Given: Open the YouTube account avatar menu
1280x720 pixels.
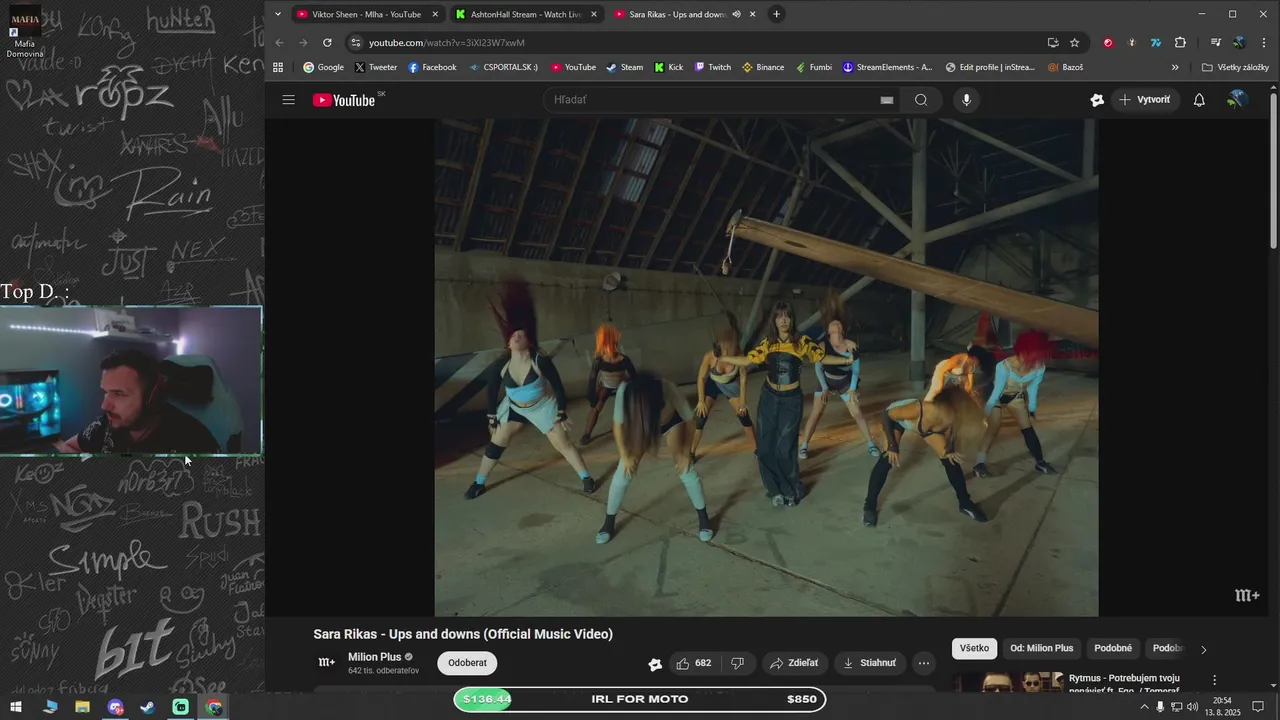Looking at the screenshot, I should (1237, 100).
